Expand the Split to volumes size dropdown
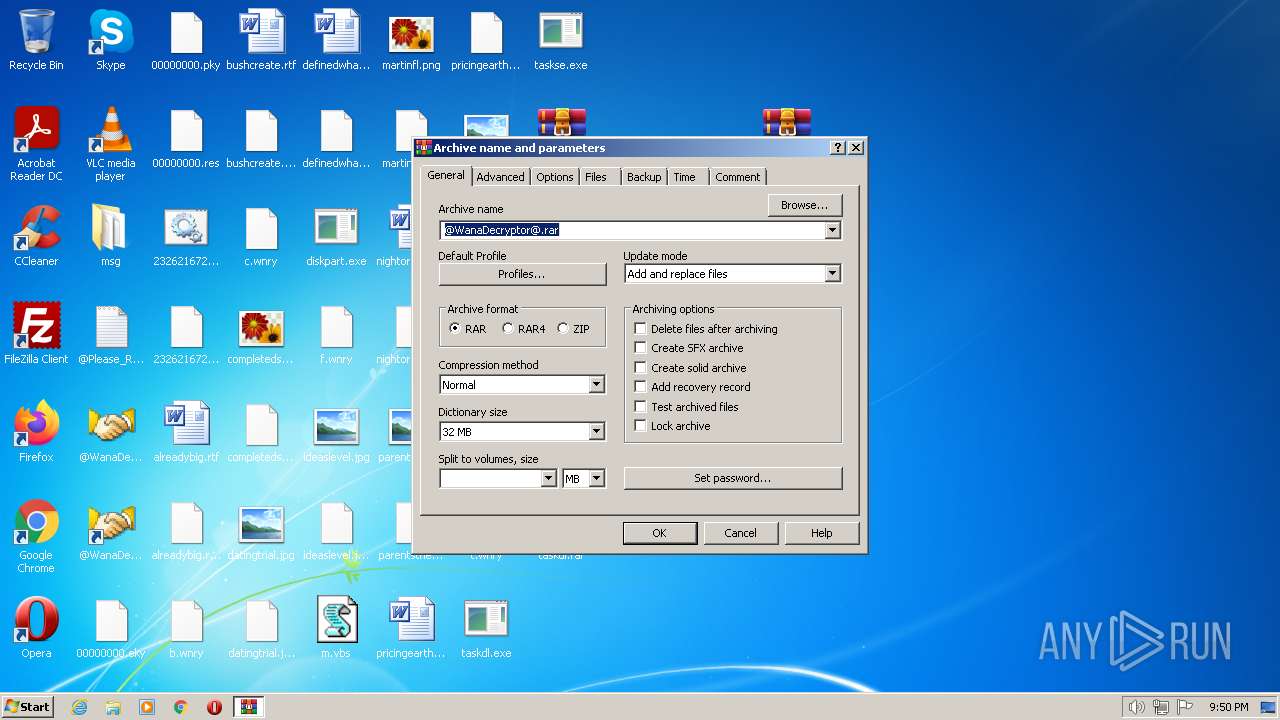Viewport: 1280px width, 720px height. [x=548, y=479]
